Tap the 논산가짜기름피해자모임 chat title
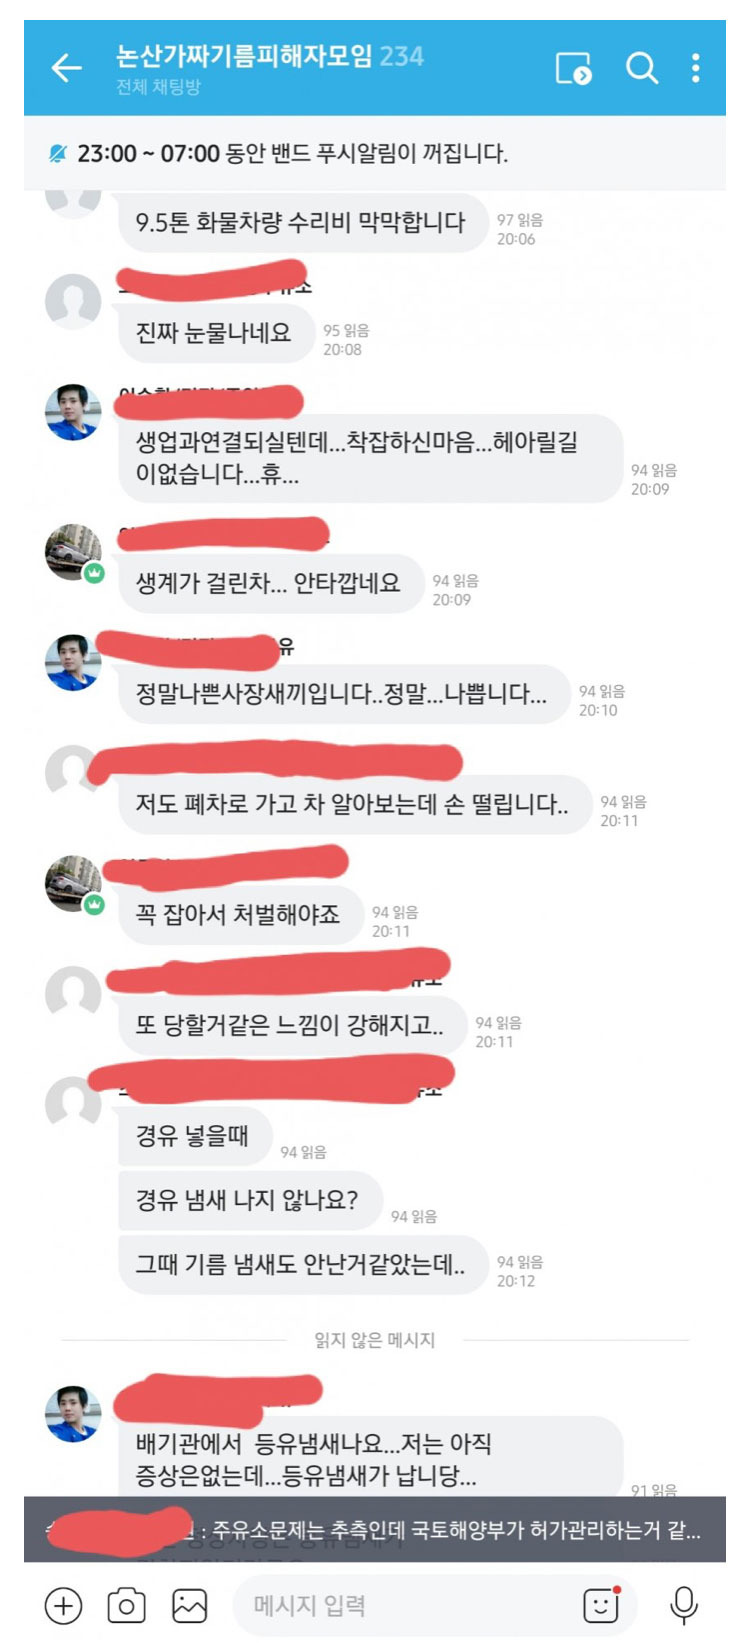Image resolution: width=750 pixels, height=1643 pixels. 243,56
